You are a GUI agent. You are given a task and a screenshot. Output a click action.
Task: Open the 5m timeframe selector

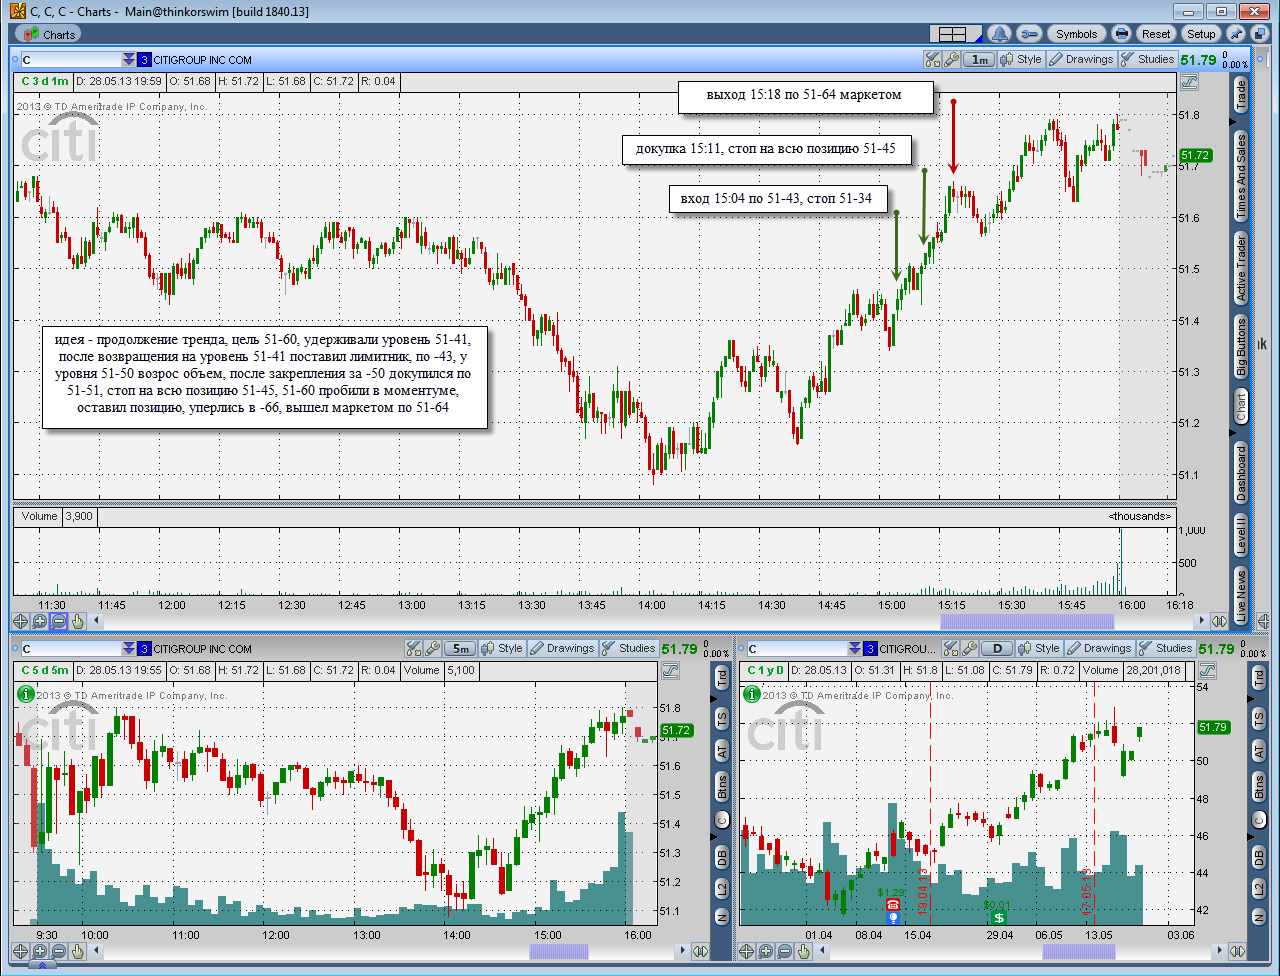[x=459, y=649]
